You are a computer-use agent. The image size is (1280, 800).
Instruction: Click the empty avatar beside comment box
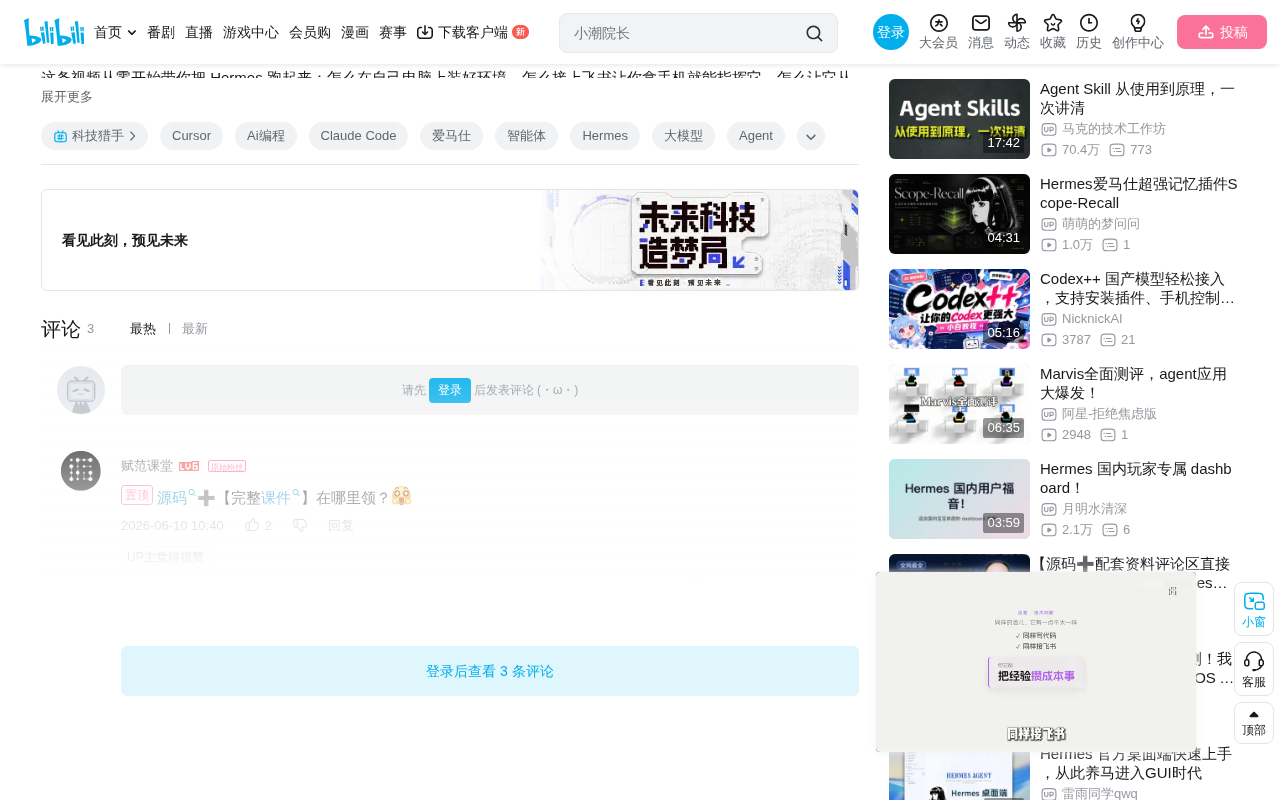tap(81, 390)
